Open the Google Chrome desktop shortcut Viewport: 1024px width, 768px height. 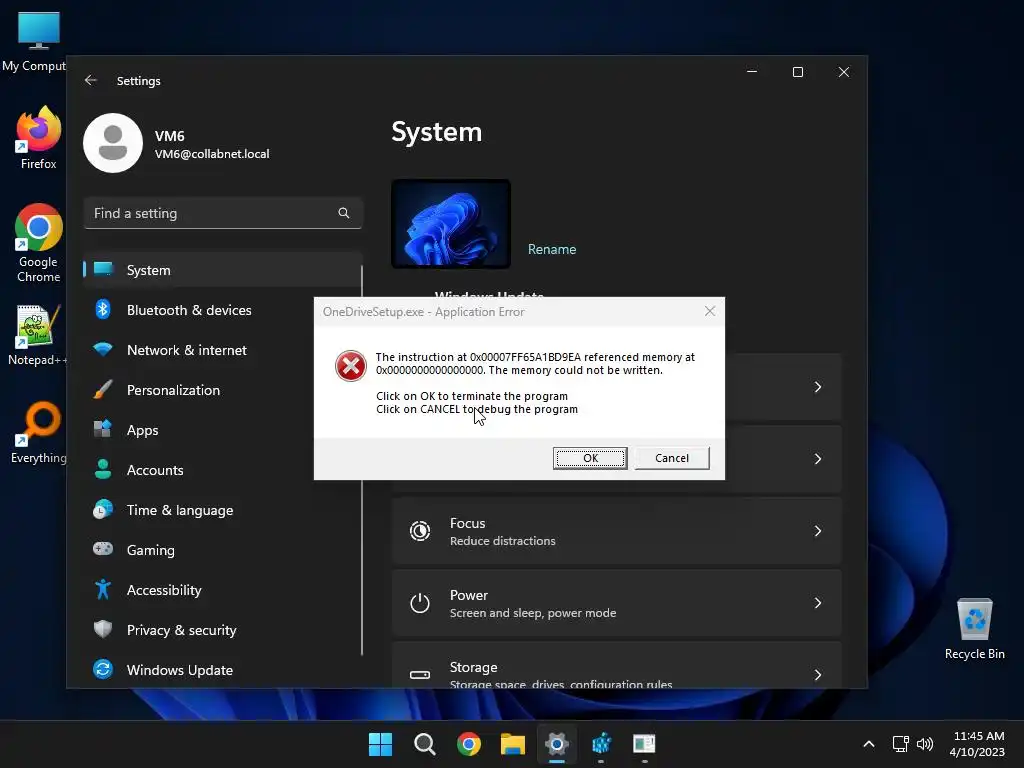39,243
